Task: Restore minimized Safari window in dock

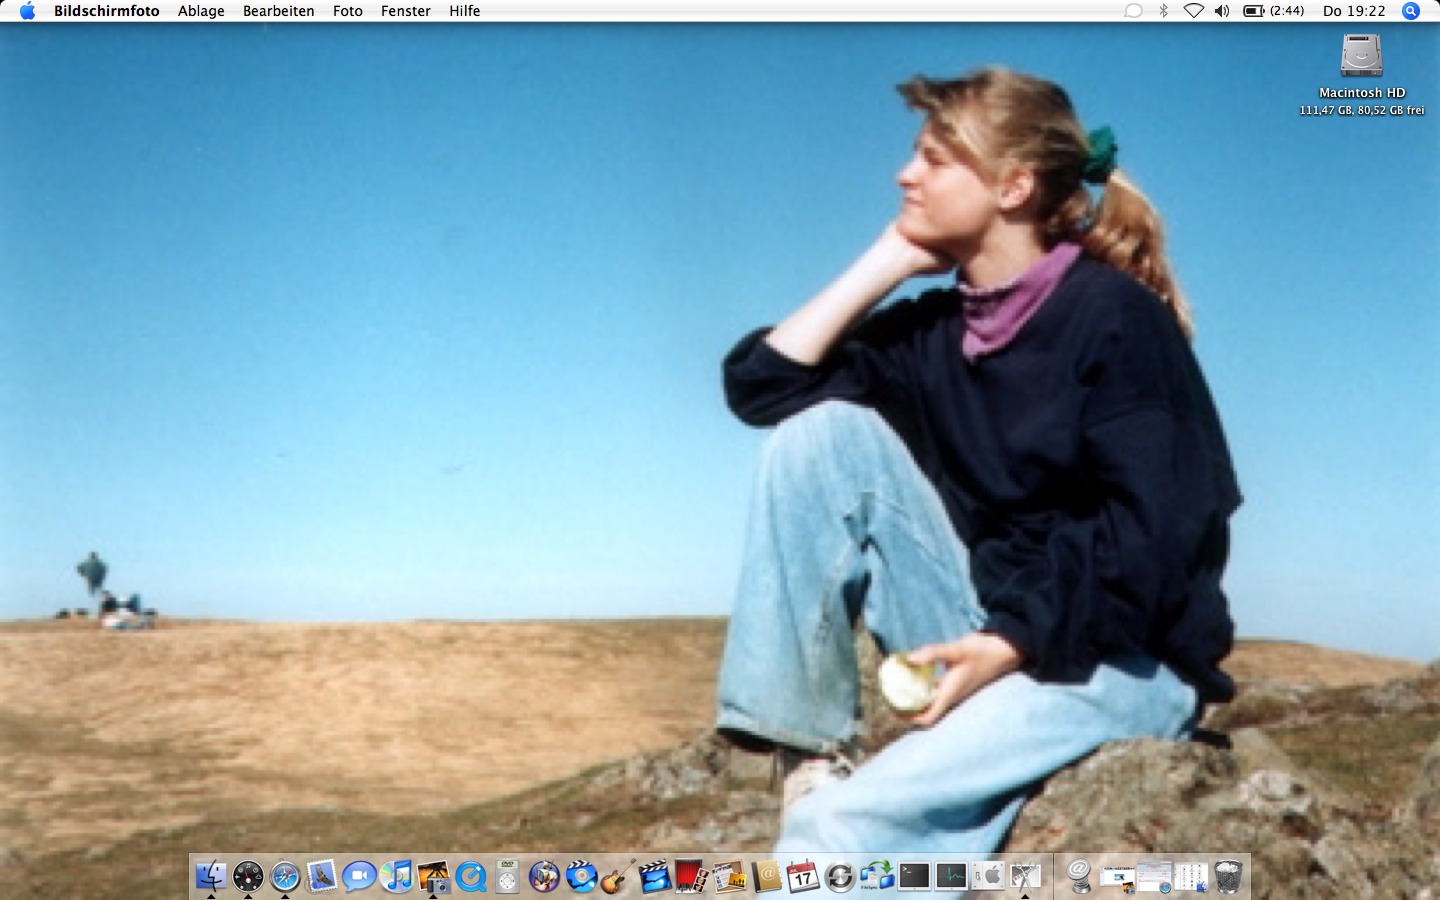Action: click(1154, 877)
